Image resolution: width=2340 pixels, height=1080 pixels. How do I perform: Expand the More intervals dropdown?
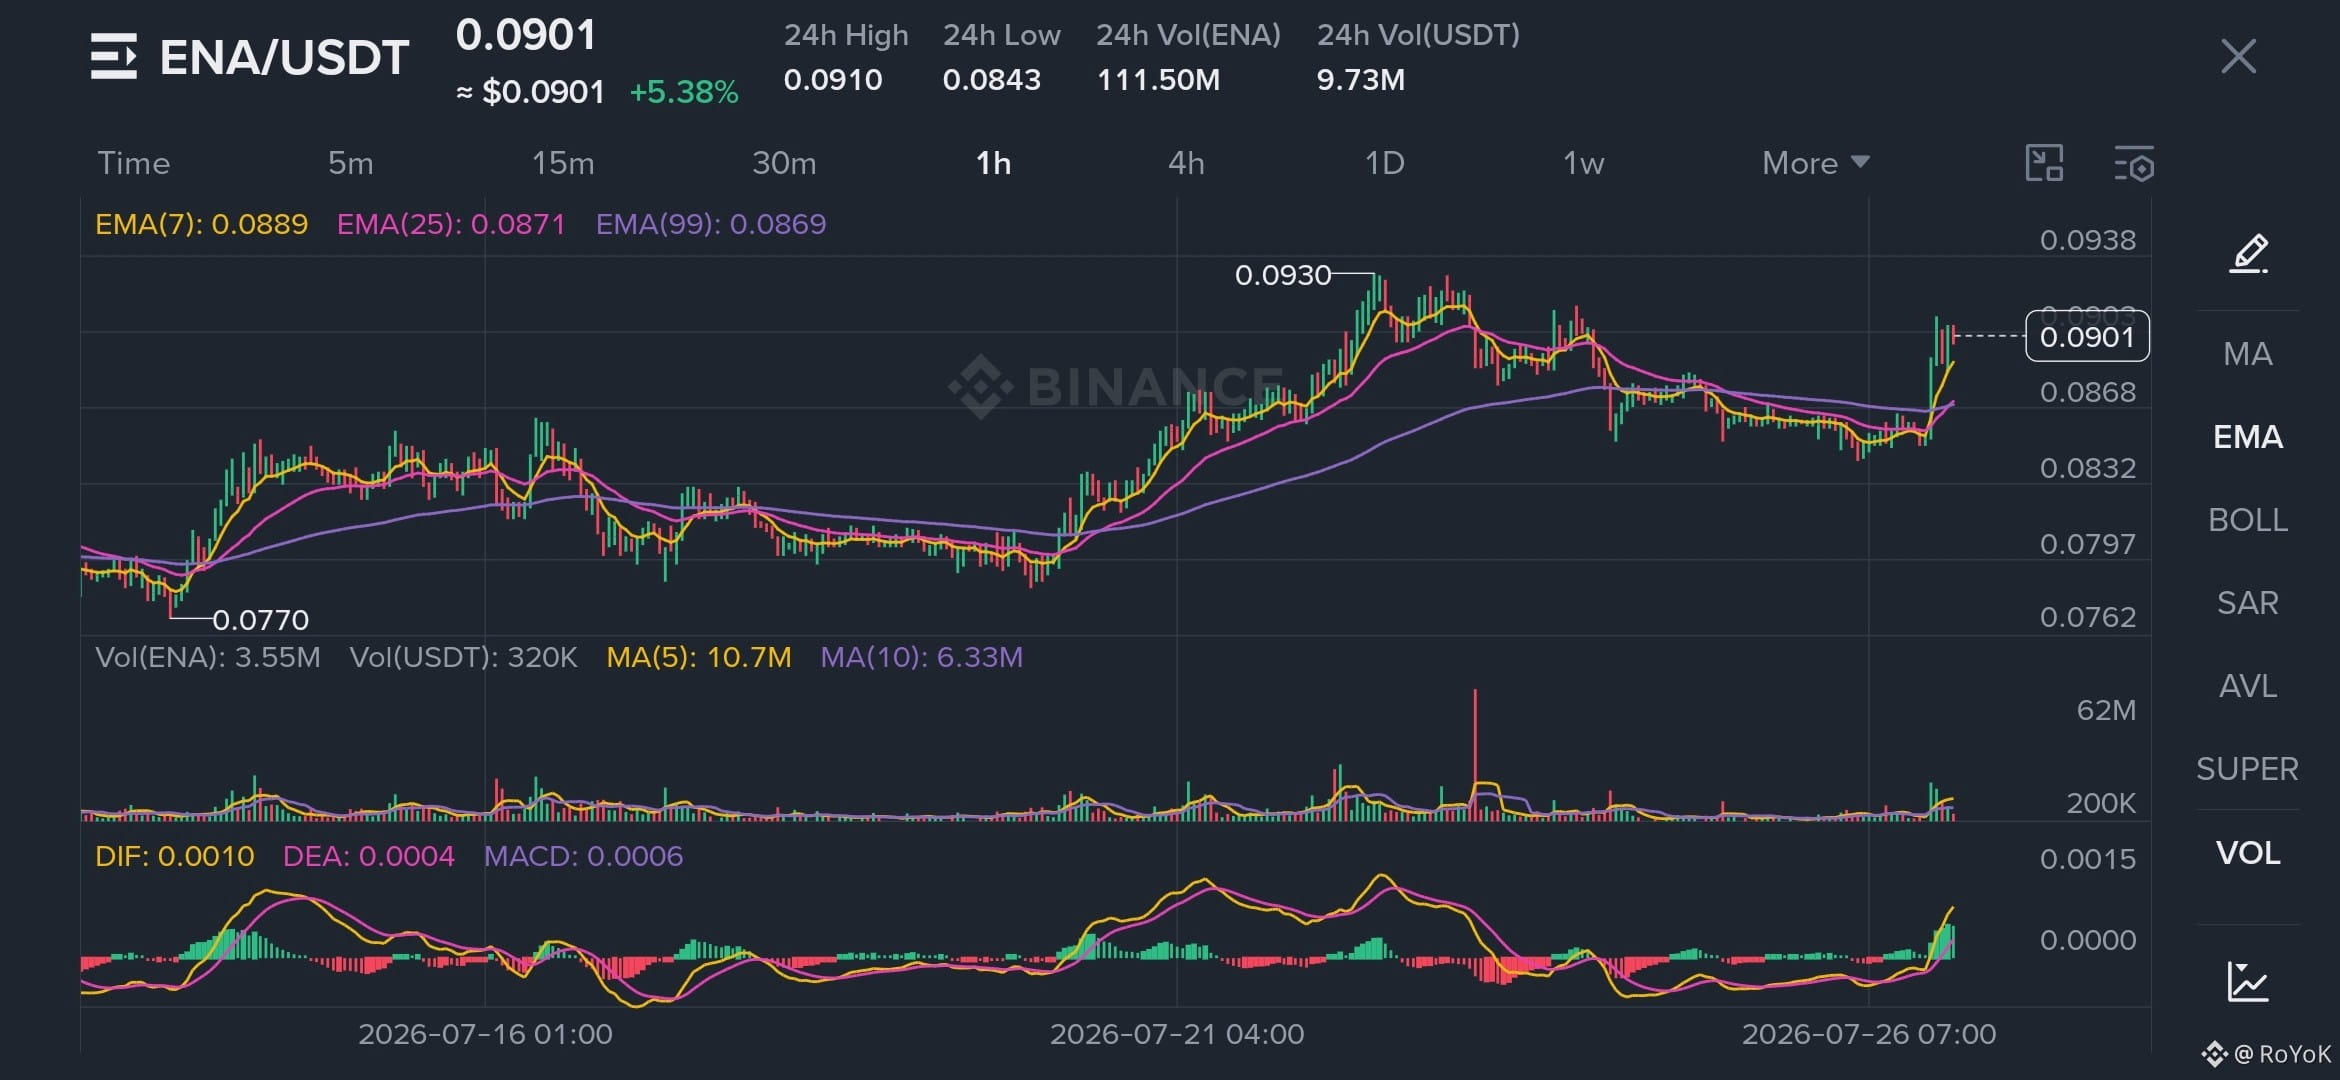(x=1815, y=163)
